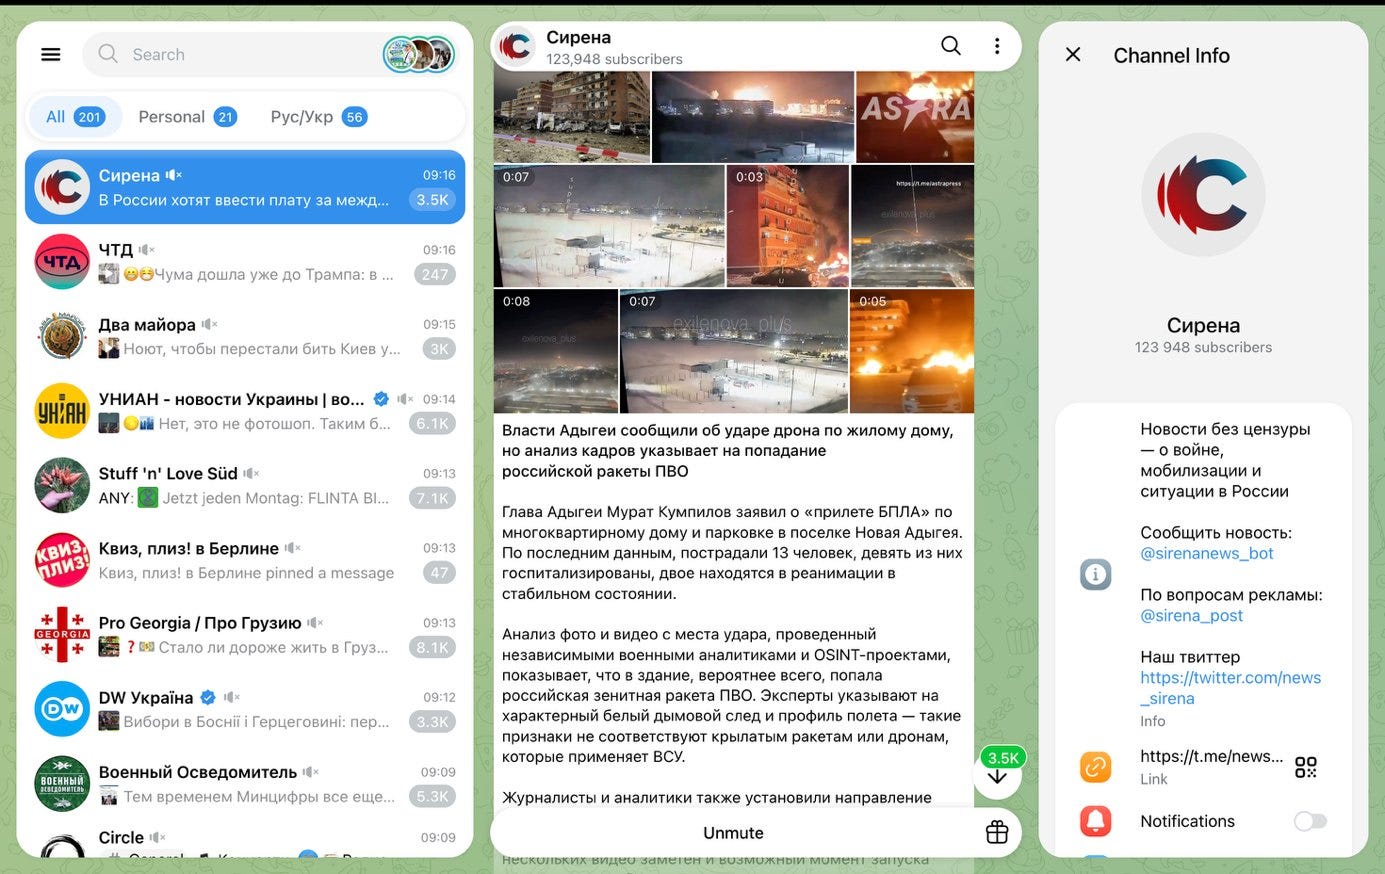Viewport: 1385px width, 874px height.
Task: Click the УНИАН channel avatar
Action: (x=62, y=411)
